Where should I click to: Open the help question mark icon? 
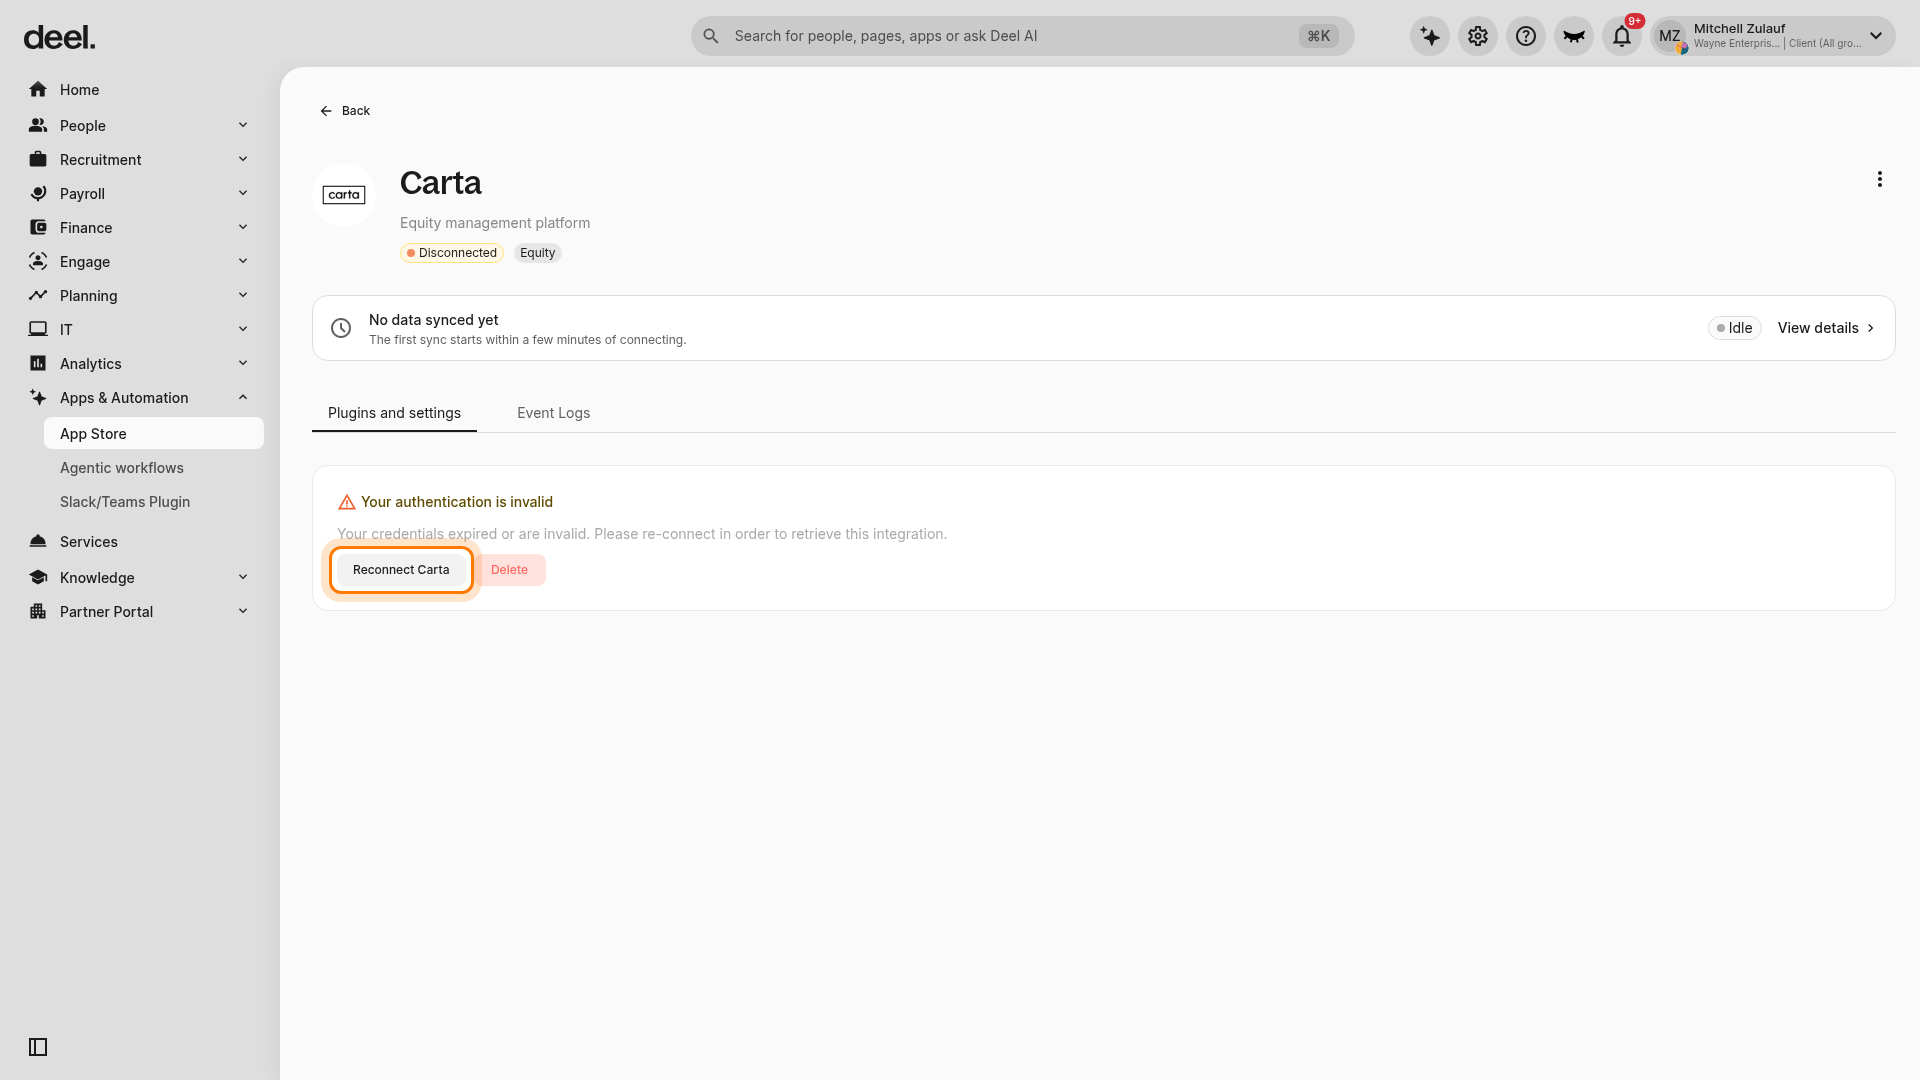1526,36
